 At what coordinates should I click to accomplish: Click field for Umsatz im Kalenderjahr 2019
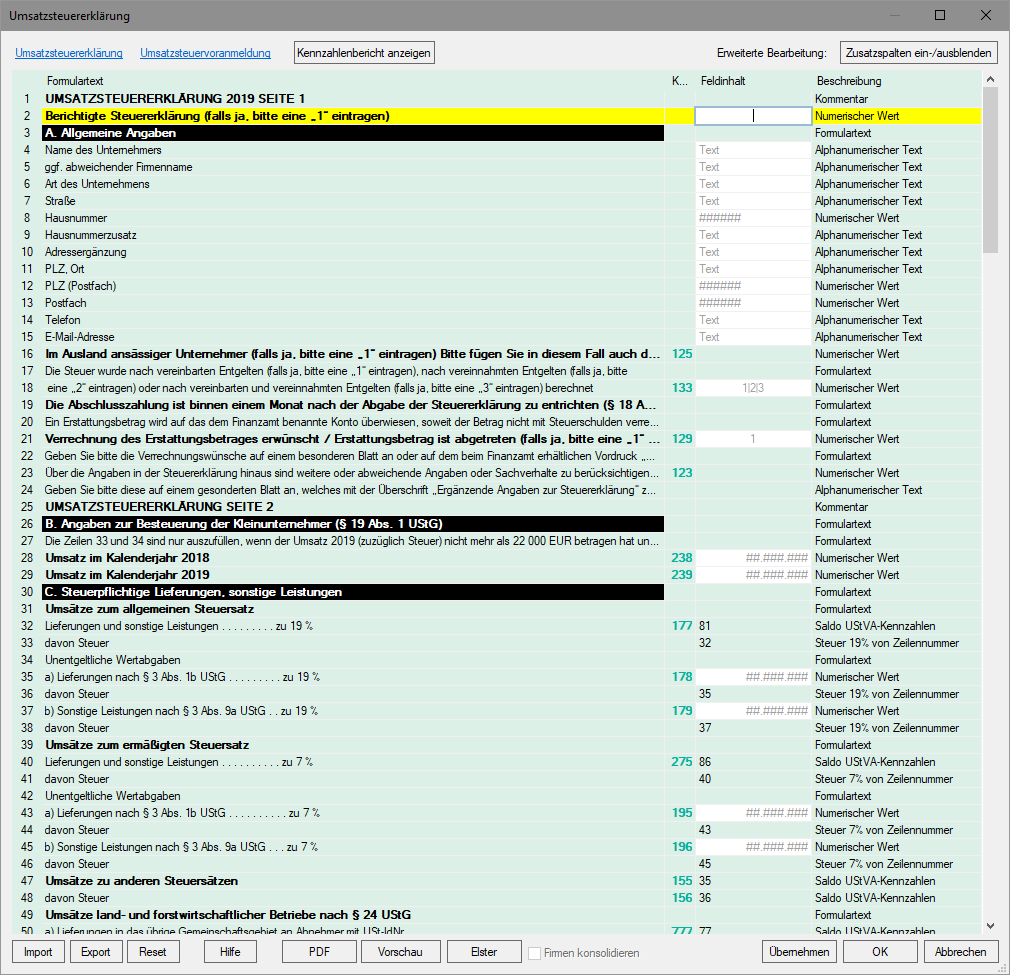pyautogui.click(x=753, y=575)
